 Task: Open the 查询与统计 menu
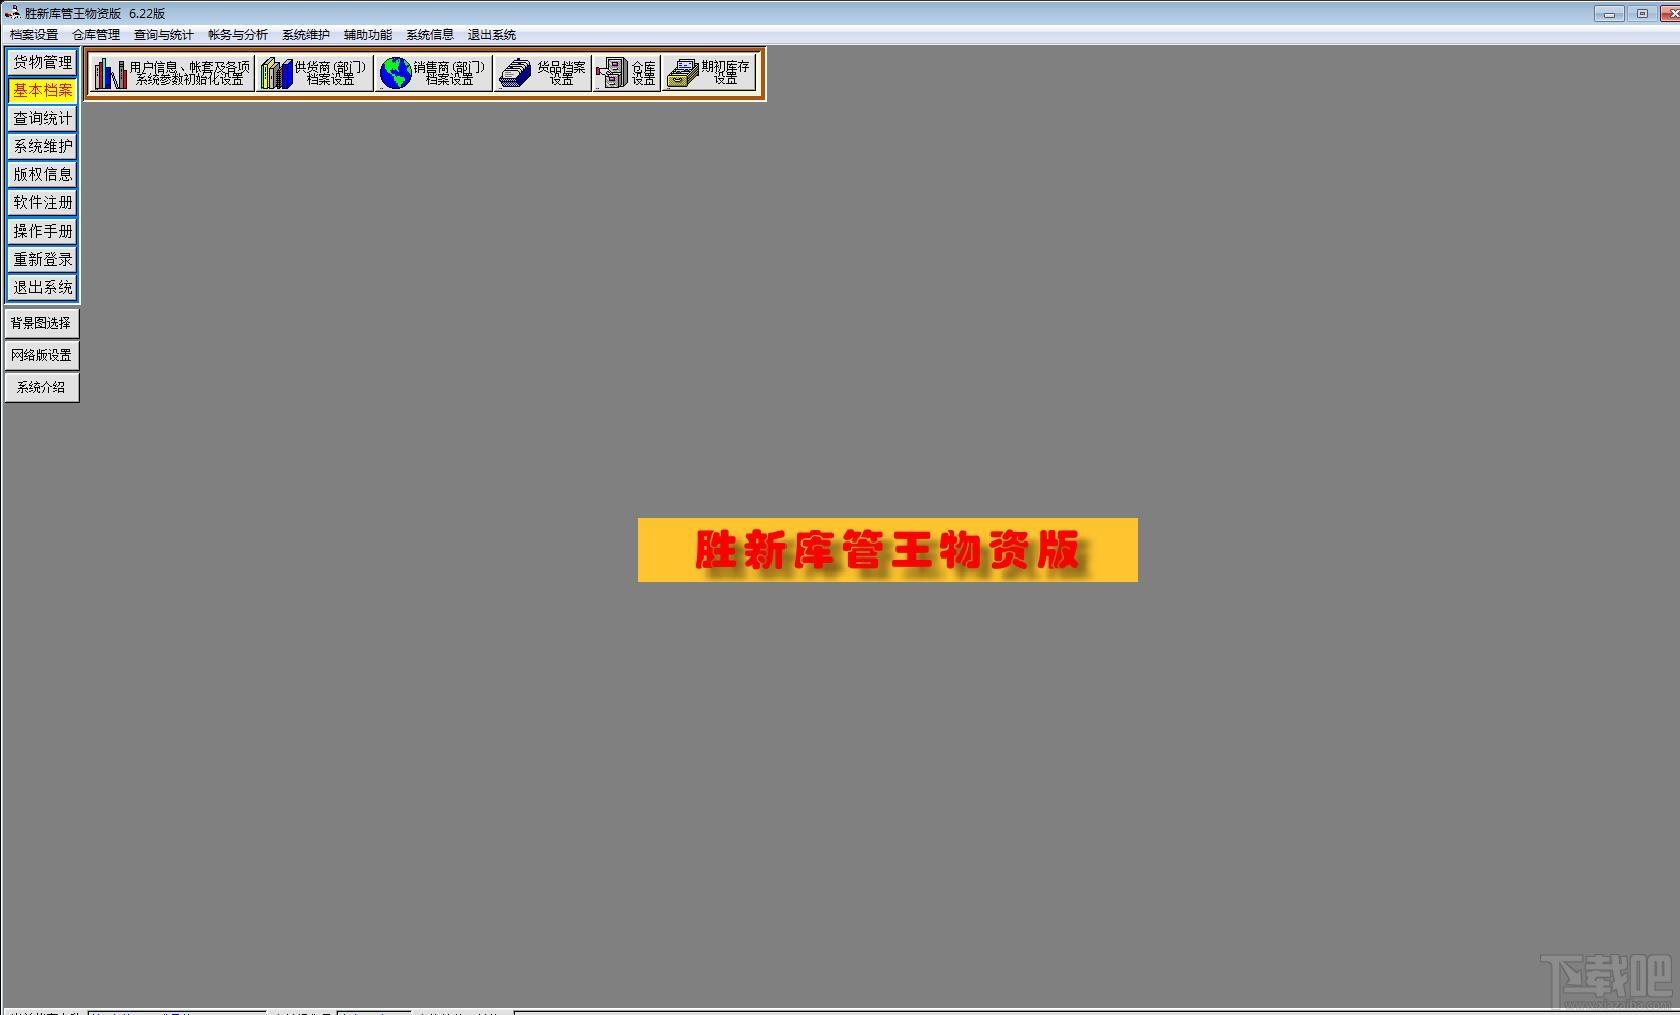point(164,35)
